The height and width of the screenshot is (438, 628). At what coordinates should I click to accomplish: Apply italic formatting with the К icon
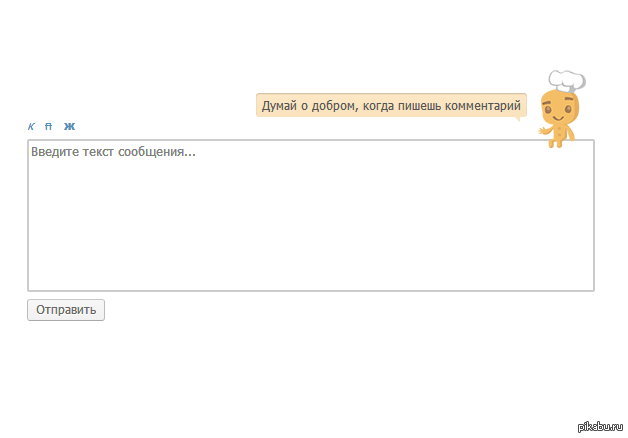(x=31, y=127)
